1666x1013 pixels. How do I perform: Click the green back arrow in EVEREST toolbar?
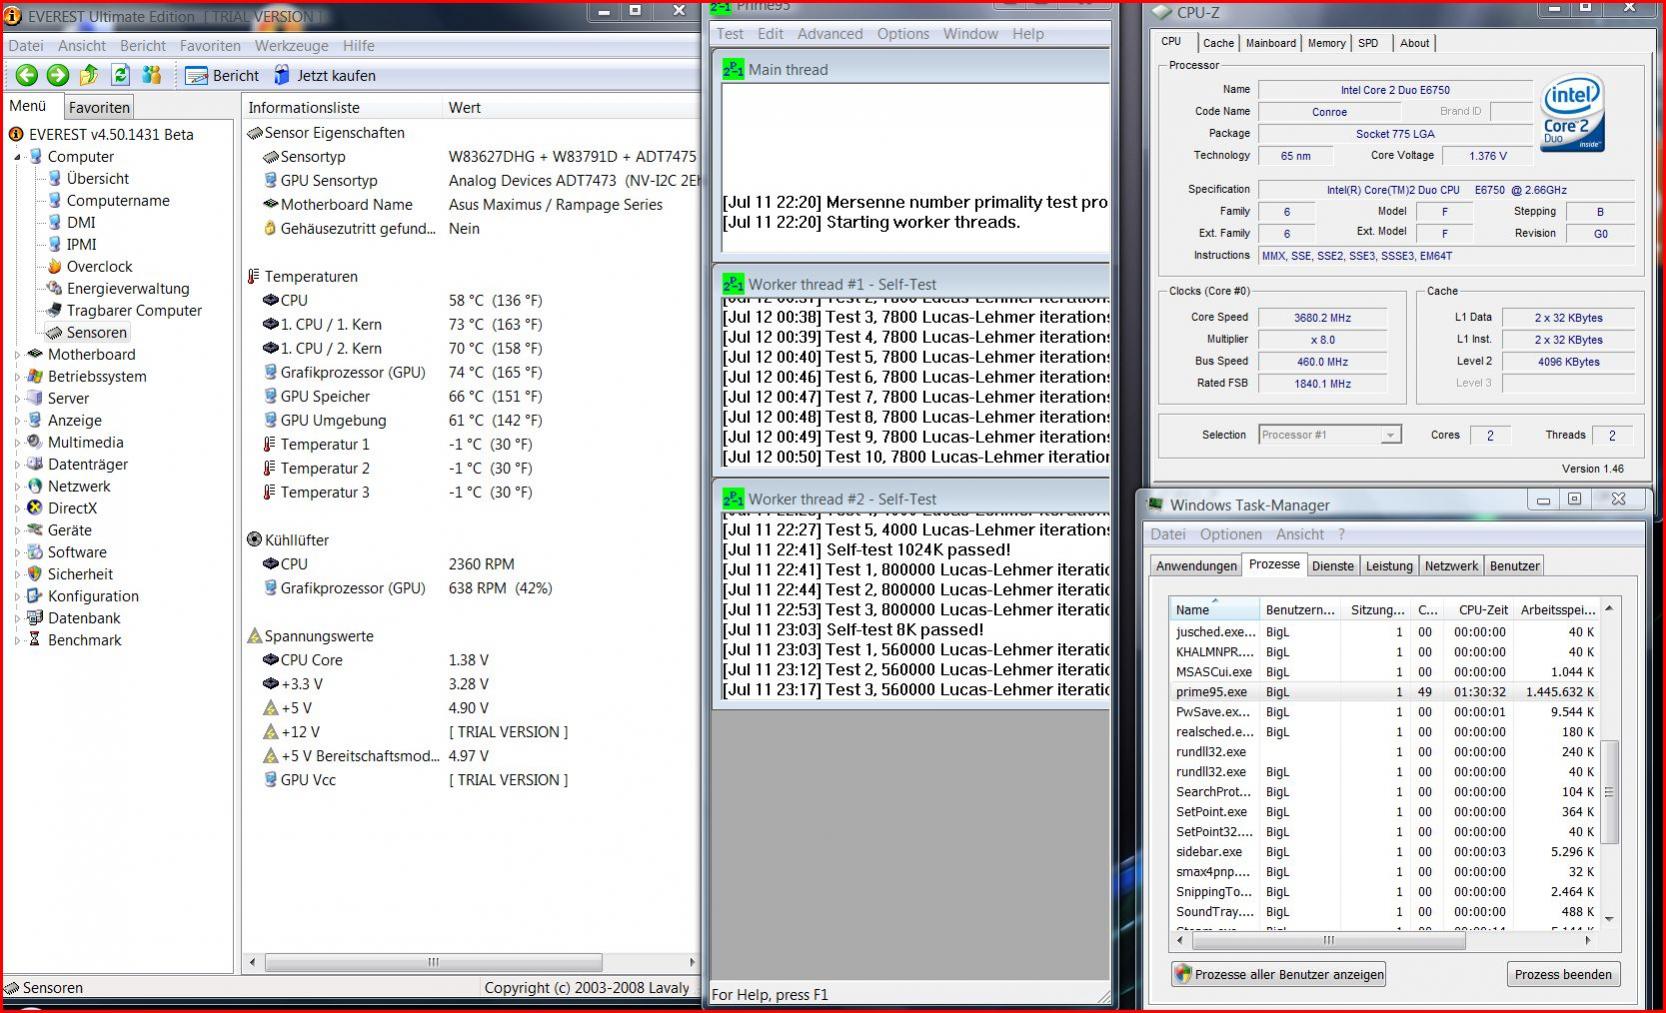tap(27, 75)
